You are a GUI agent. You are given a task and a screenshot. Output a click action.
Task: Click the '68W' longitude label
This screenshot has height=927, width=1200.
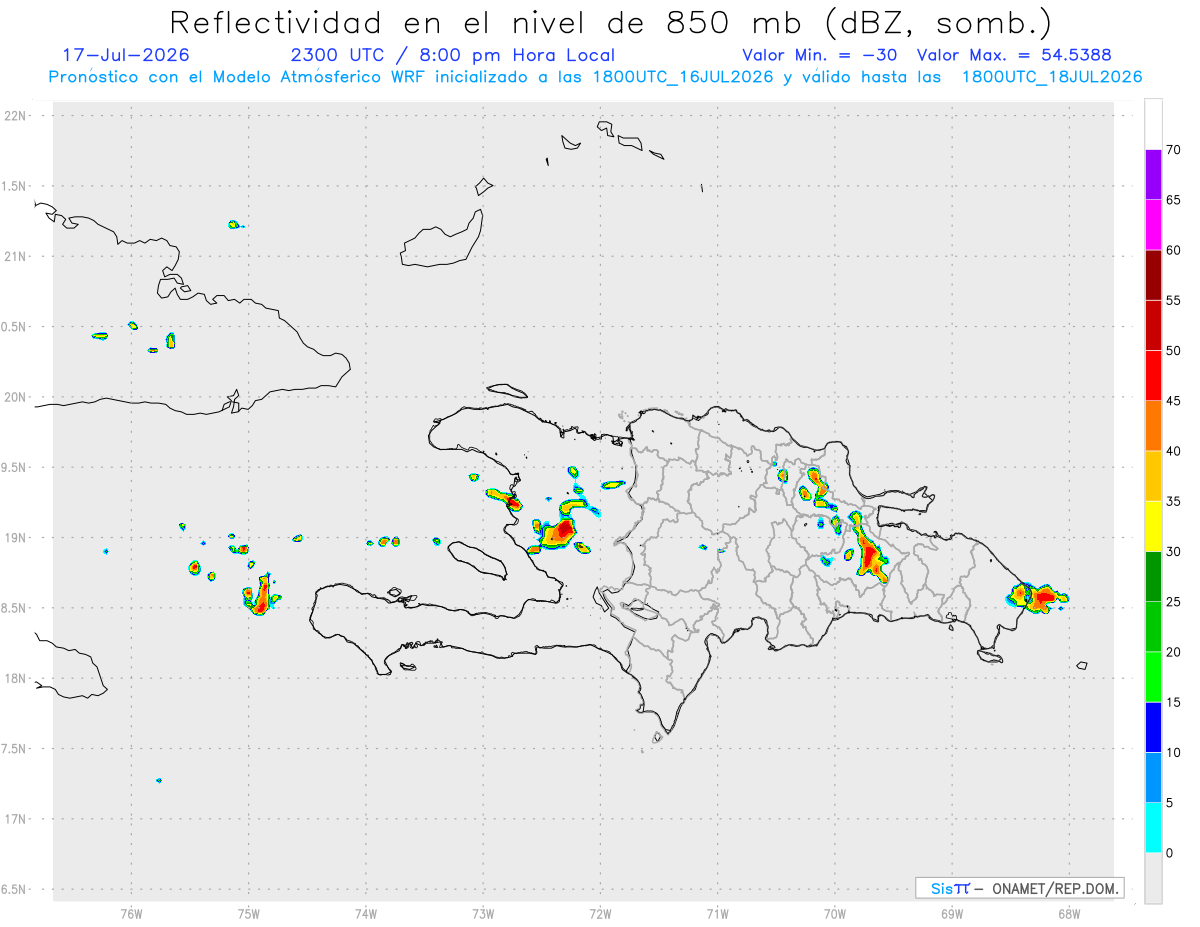tap(1069, 913)
